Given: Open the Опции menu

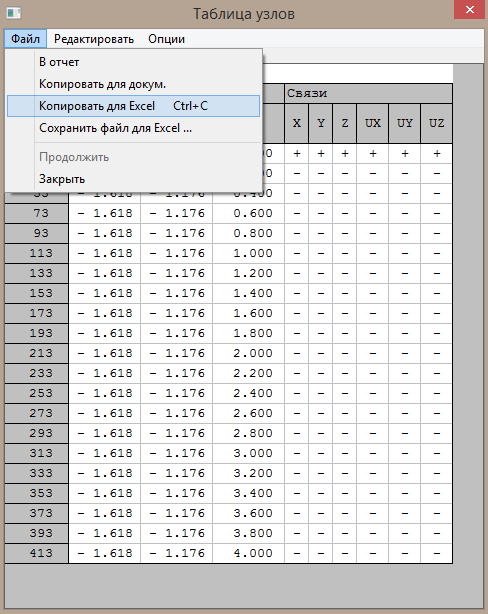Looking at the screenshot, I should [x=166, y=39].
